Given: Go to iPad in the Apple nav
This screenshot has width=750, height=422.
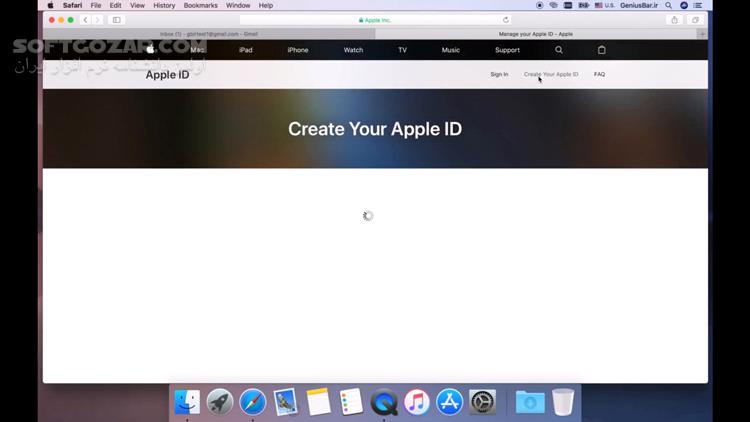Looking at the screenshot, I should pyautogui.click(x=245, y=50).
